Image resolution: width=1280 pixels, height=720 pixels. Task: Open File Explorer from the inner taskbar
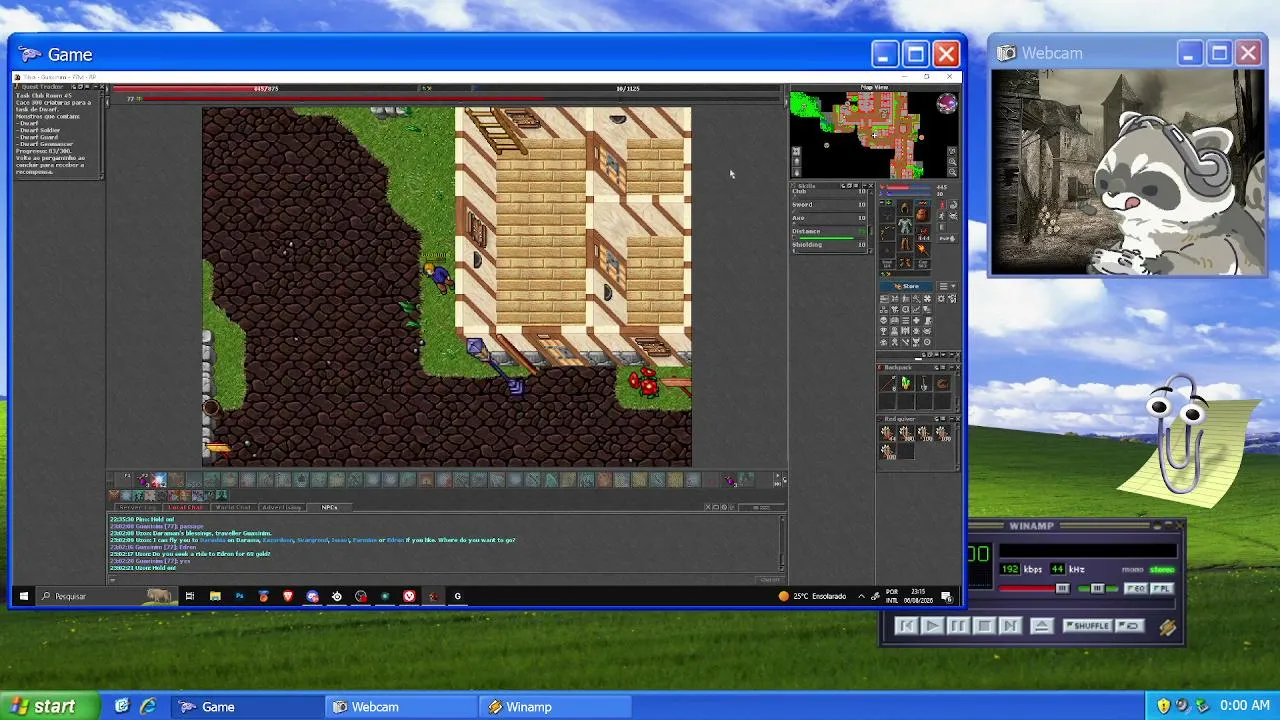click(x=215, y=596)
